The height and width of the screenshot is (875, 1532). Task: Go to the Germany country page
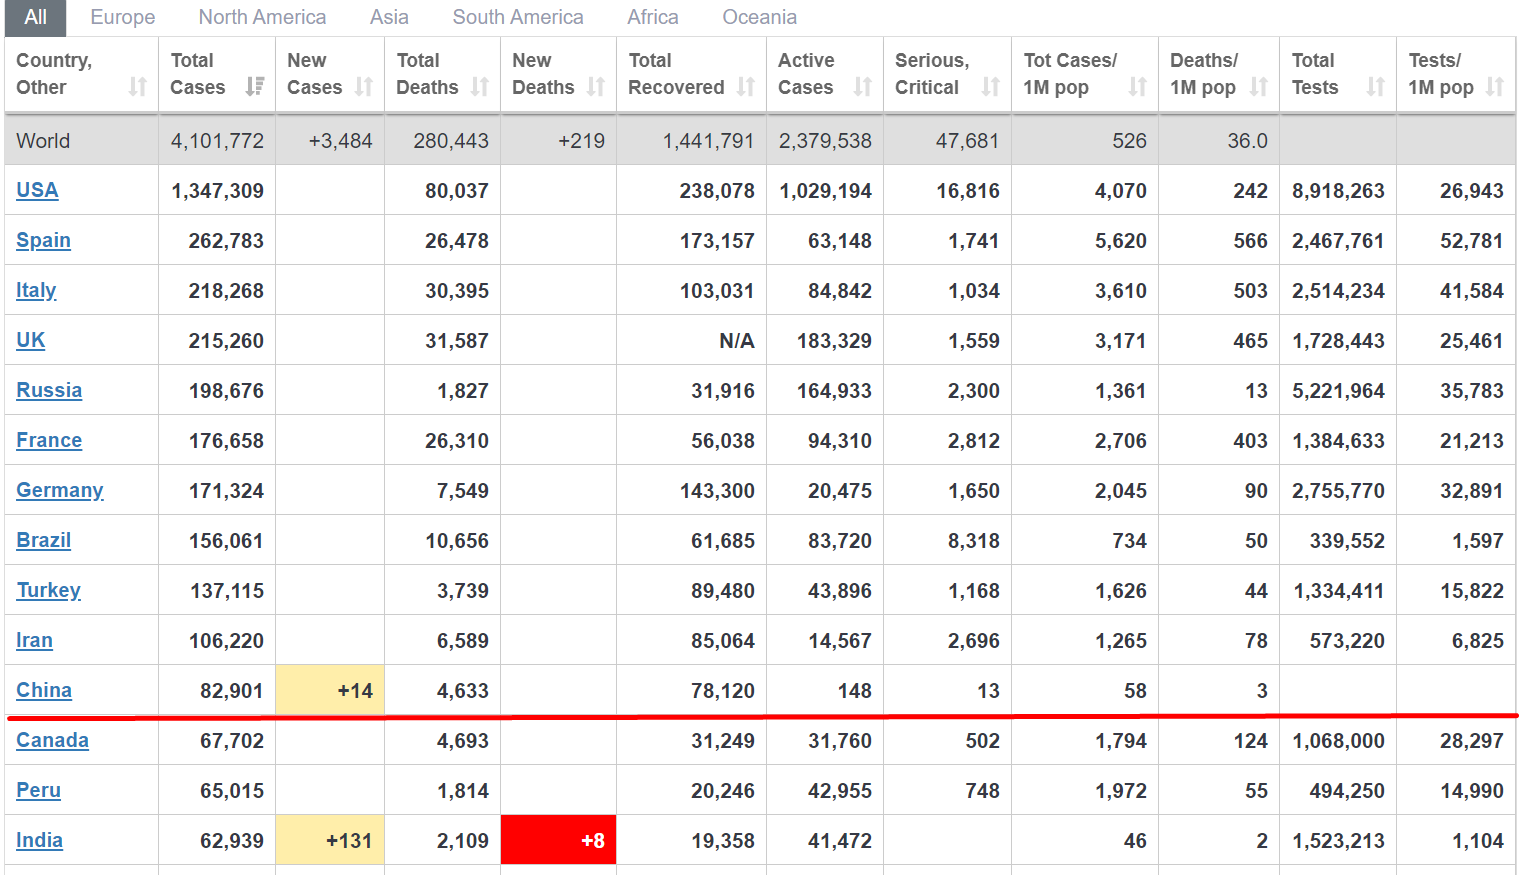click(x=60, y=490)
